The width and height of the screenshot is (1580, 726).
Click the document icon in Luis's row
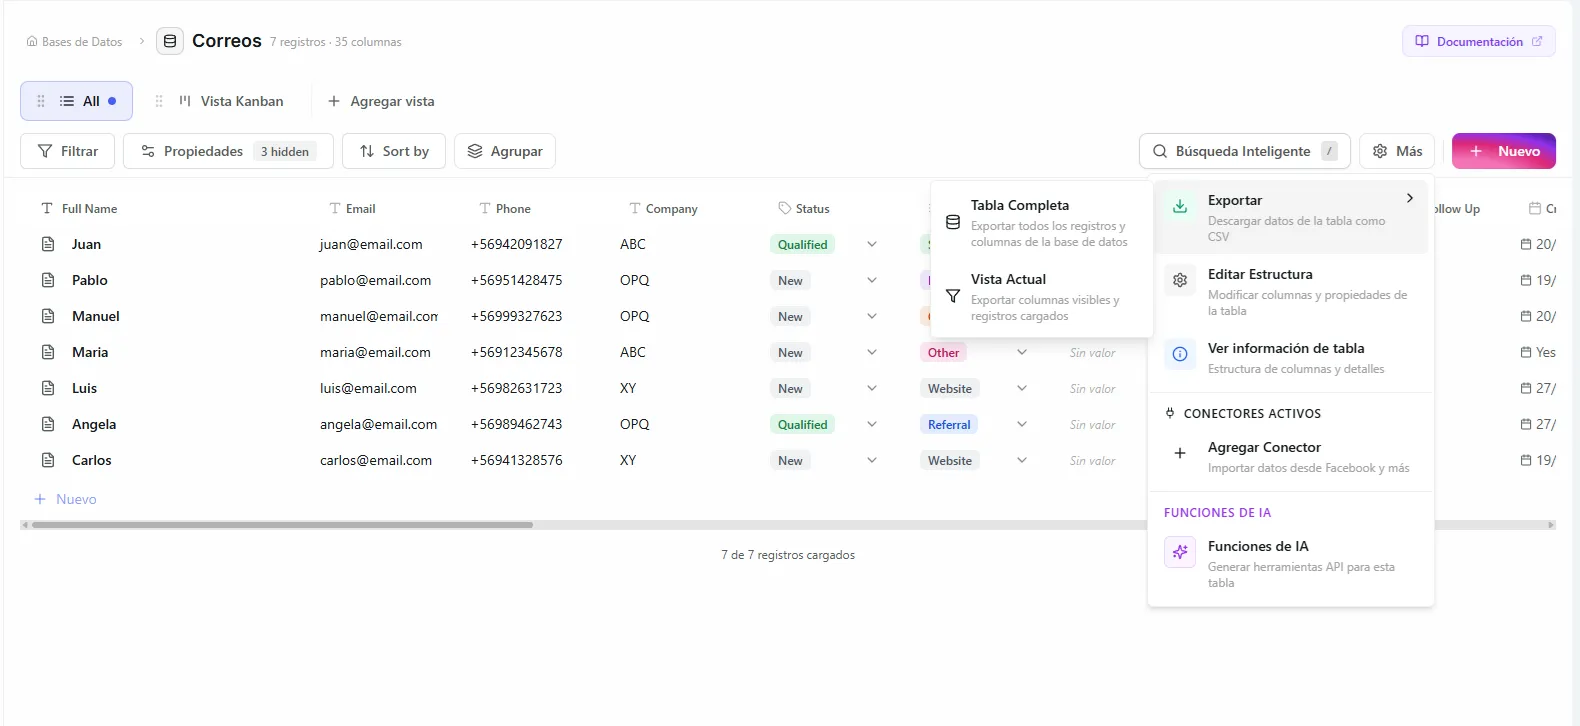(x=48, y=388)
